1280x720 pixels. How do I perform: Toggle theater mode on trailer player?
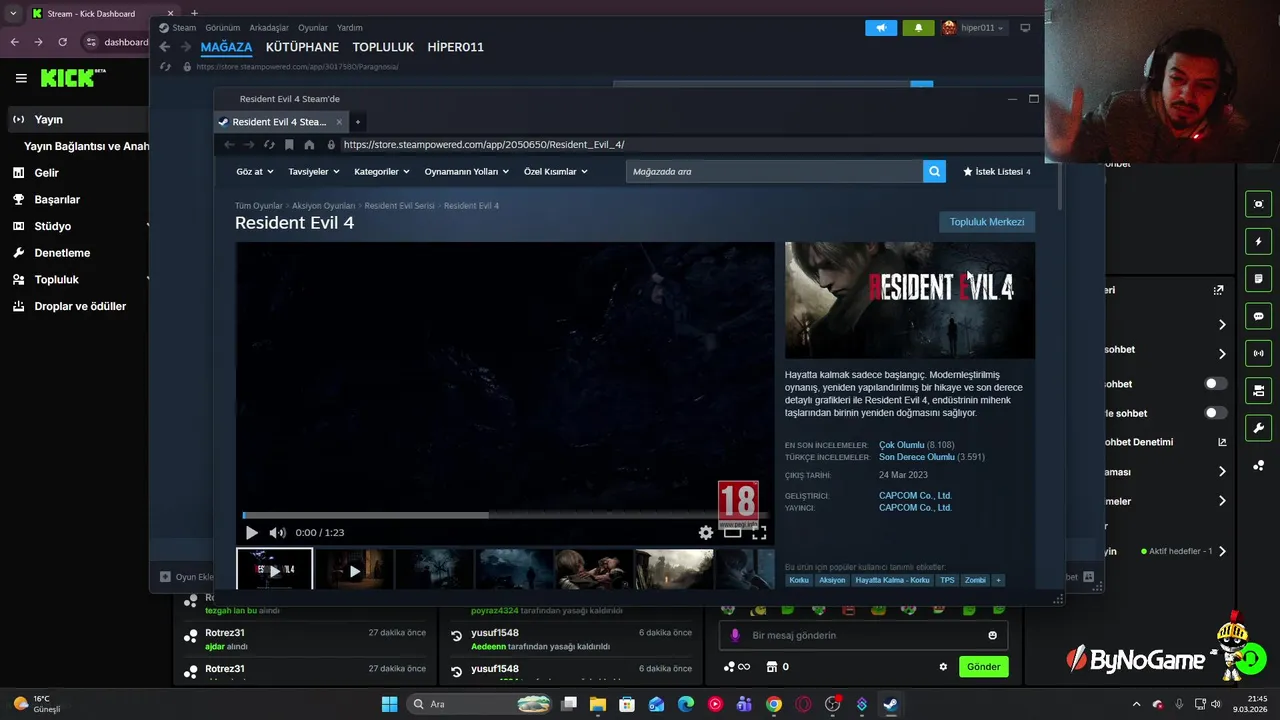732,533
